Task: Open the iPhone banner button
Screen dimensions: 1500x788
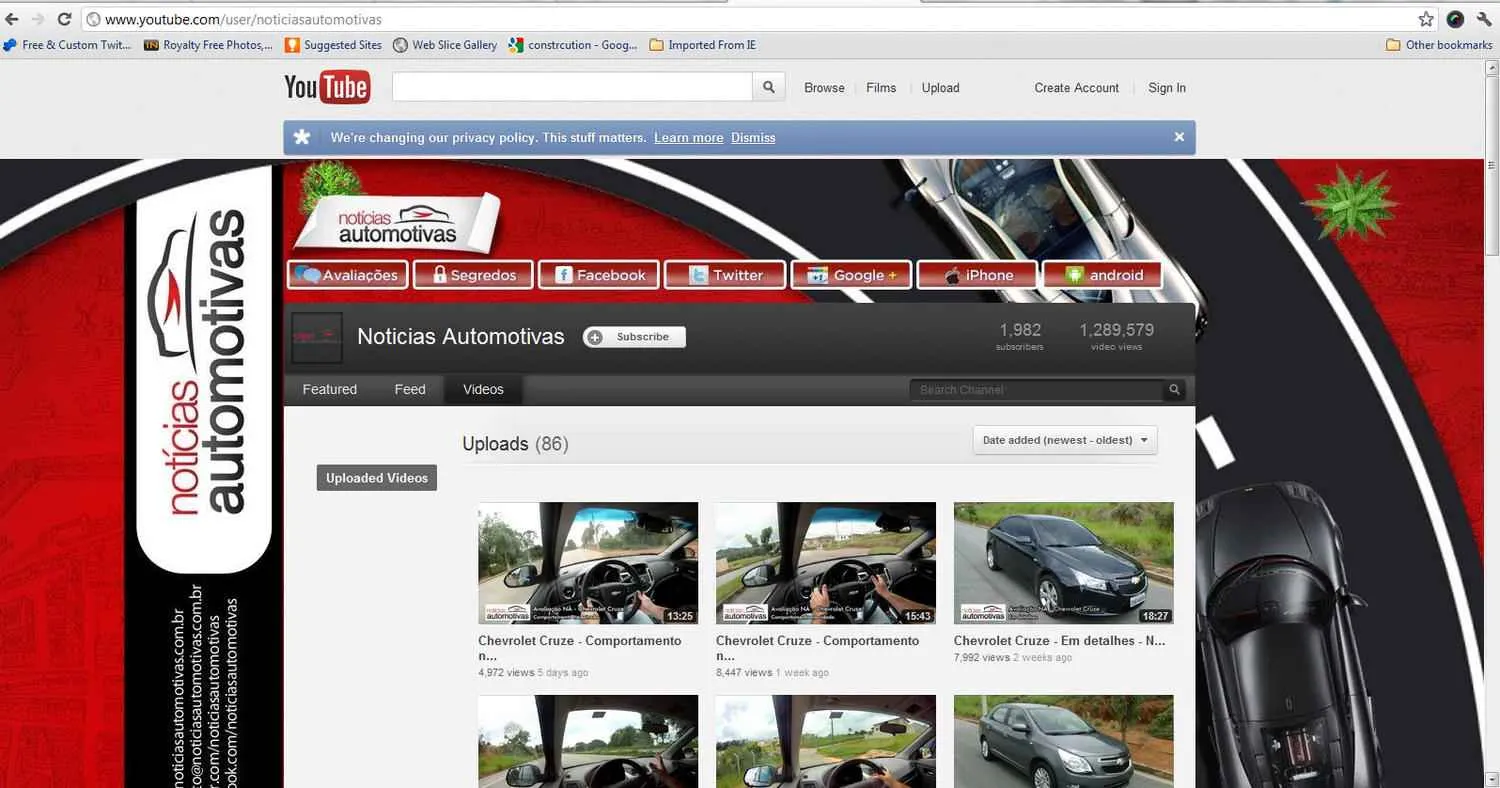Action: point(977,275)
